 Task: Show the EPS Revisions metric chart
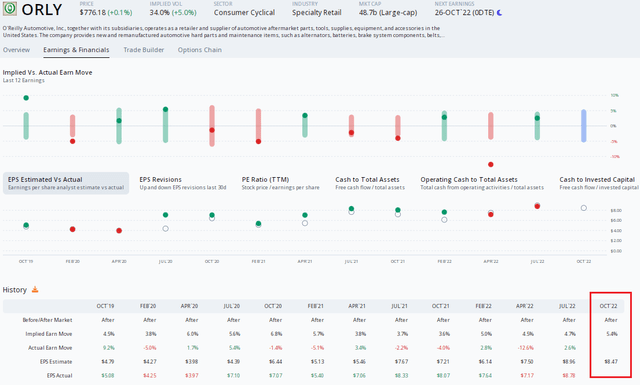[x=183, y=183]
